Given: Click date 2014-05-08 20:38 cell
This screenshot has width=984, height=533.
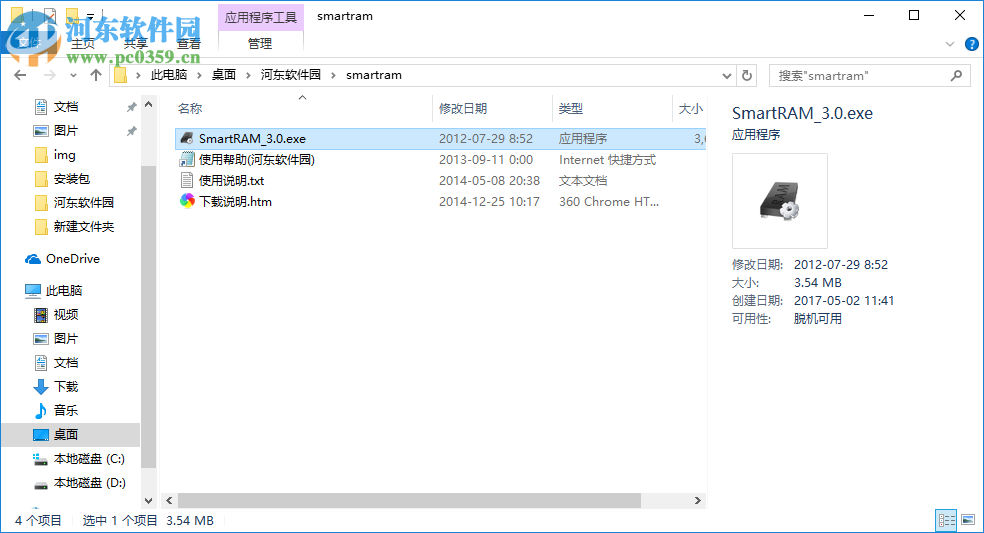Looking at the screenshot, I should coord(489,181).
